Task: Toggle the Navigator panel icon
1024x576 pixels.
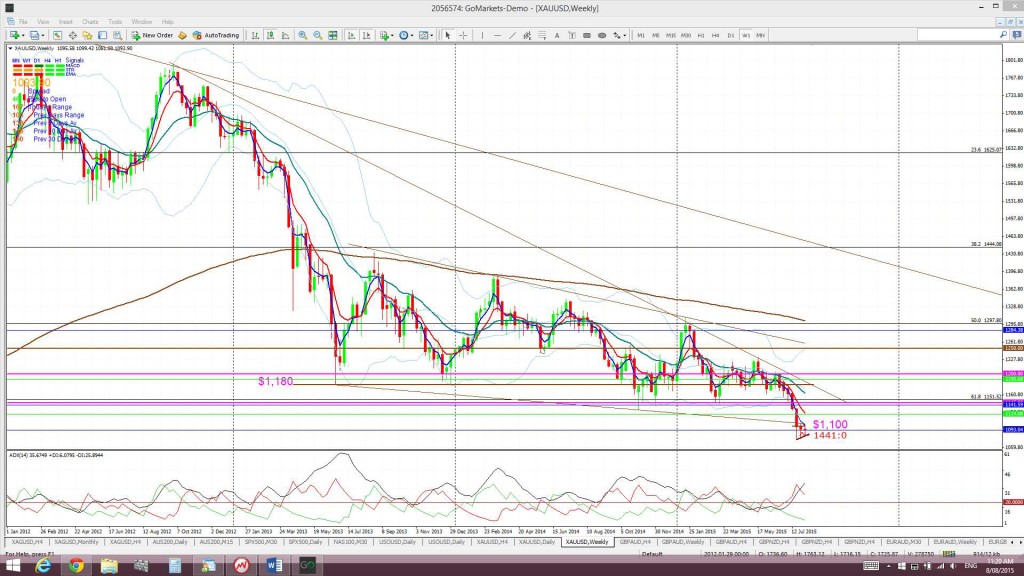Action: pyautogui.click(x=88, y=35)
